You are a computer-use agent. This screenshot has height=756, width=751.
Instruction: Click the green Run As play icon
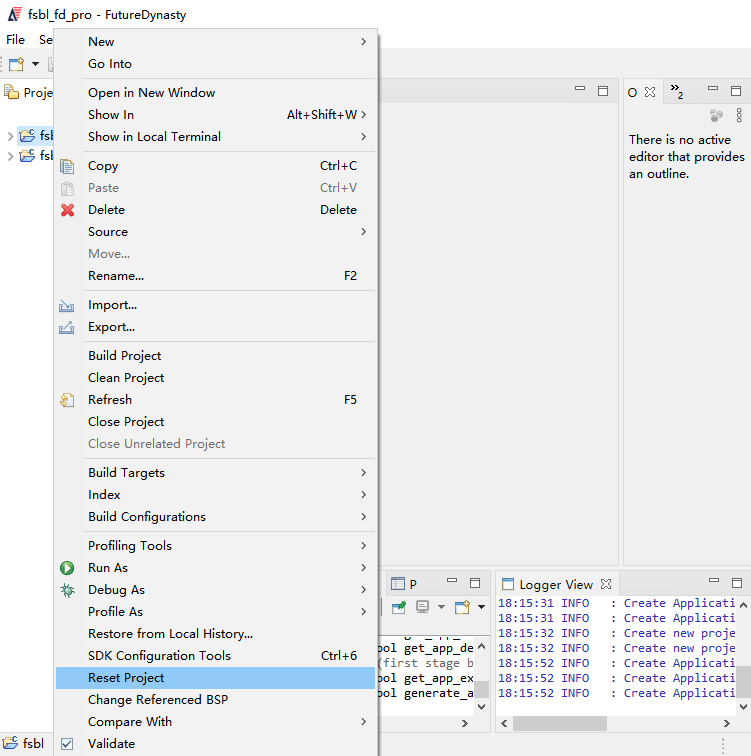click(67, 568)
